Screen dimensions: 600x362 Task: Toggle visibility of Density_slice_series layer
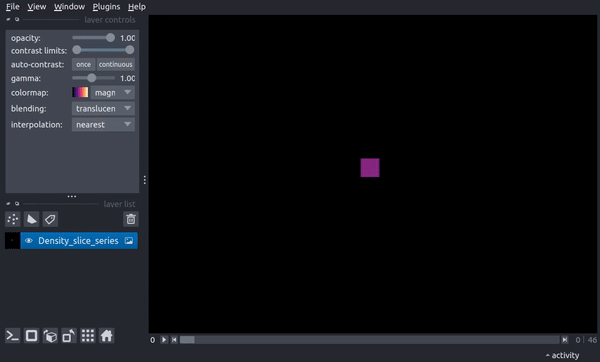pos(29,241)
